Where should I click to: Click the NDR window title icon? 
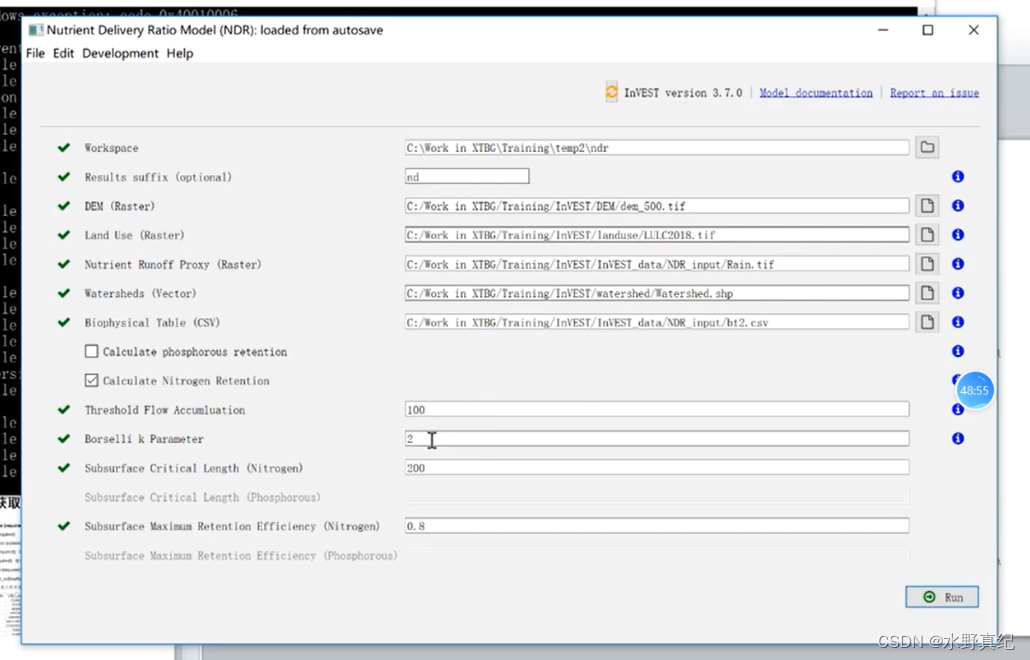point(35,30)
